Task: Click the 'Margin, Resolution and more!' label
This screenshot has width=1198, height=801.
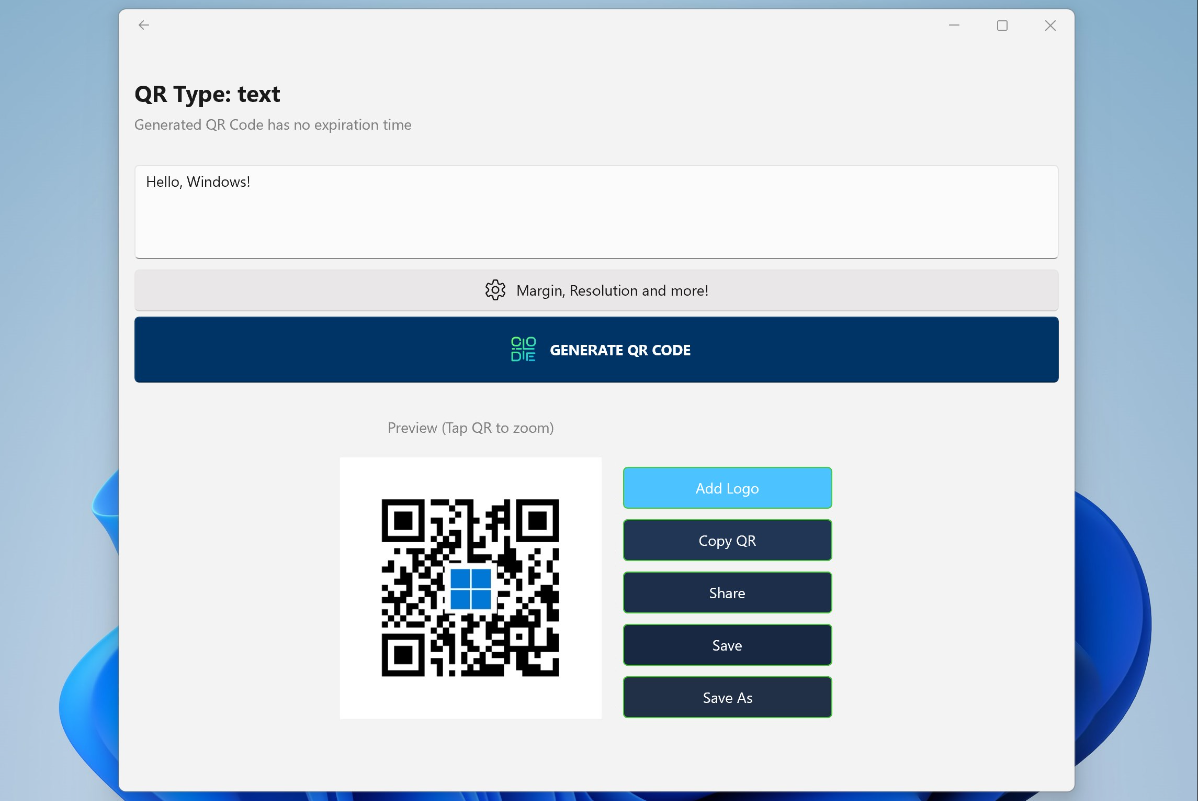Action: point(612,290)
